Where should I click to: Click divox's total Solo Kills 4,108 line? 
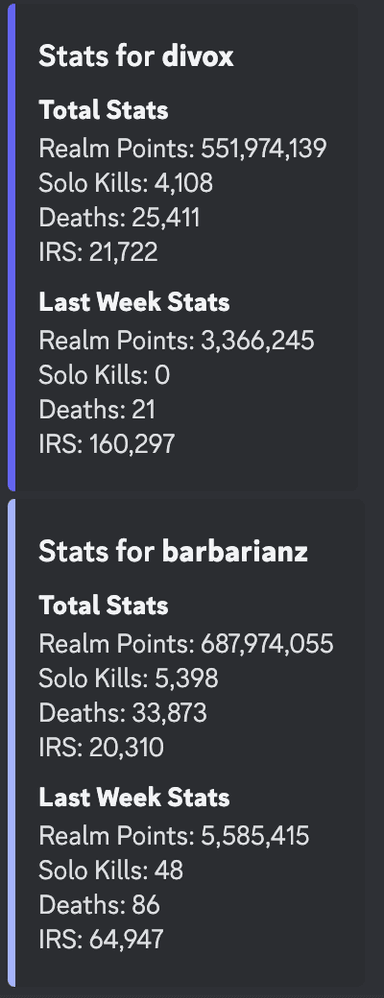tap(126, 183)
